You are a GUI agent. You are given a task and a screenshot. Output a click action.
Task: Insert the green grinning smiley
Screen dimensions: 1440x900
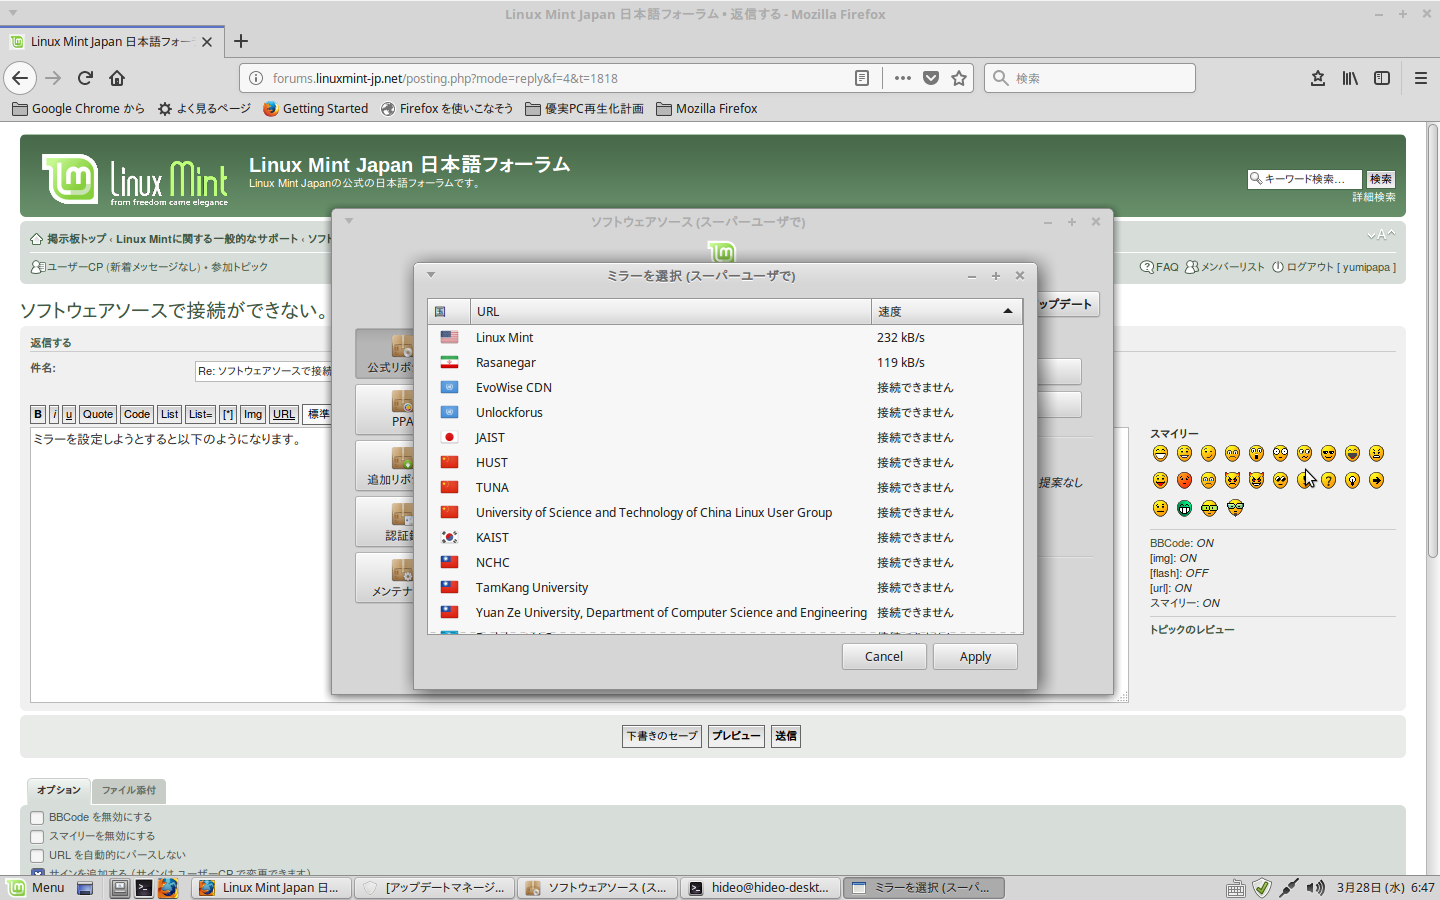pyautogui.click(x=1184, y=508)
